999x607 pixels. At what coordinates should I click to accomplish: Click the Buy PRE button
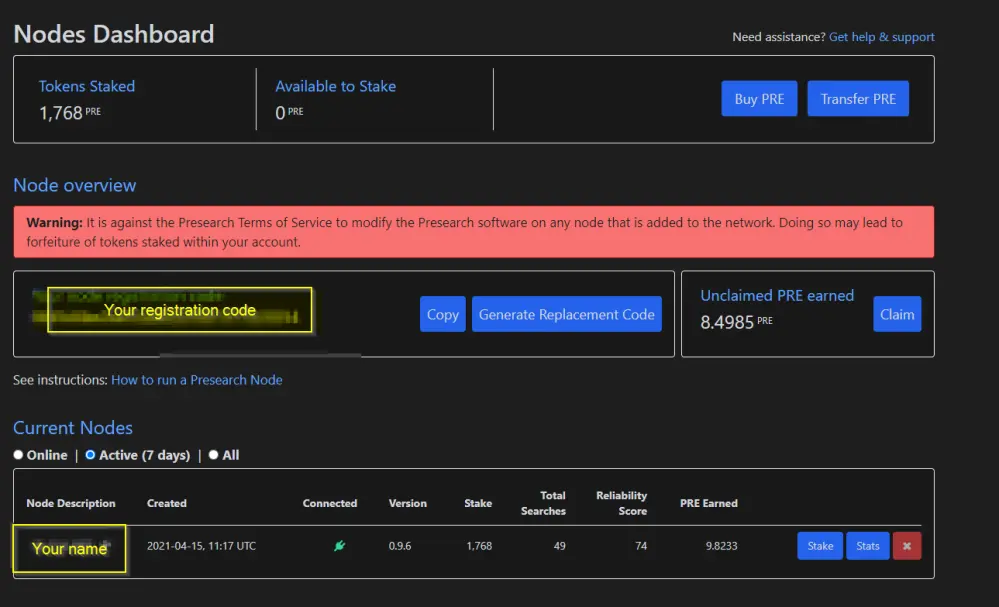759,99
